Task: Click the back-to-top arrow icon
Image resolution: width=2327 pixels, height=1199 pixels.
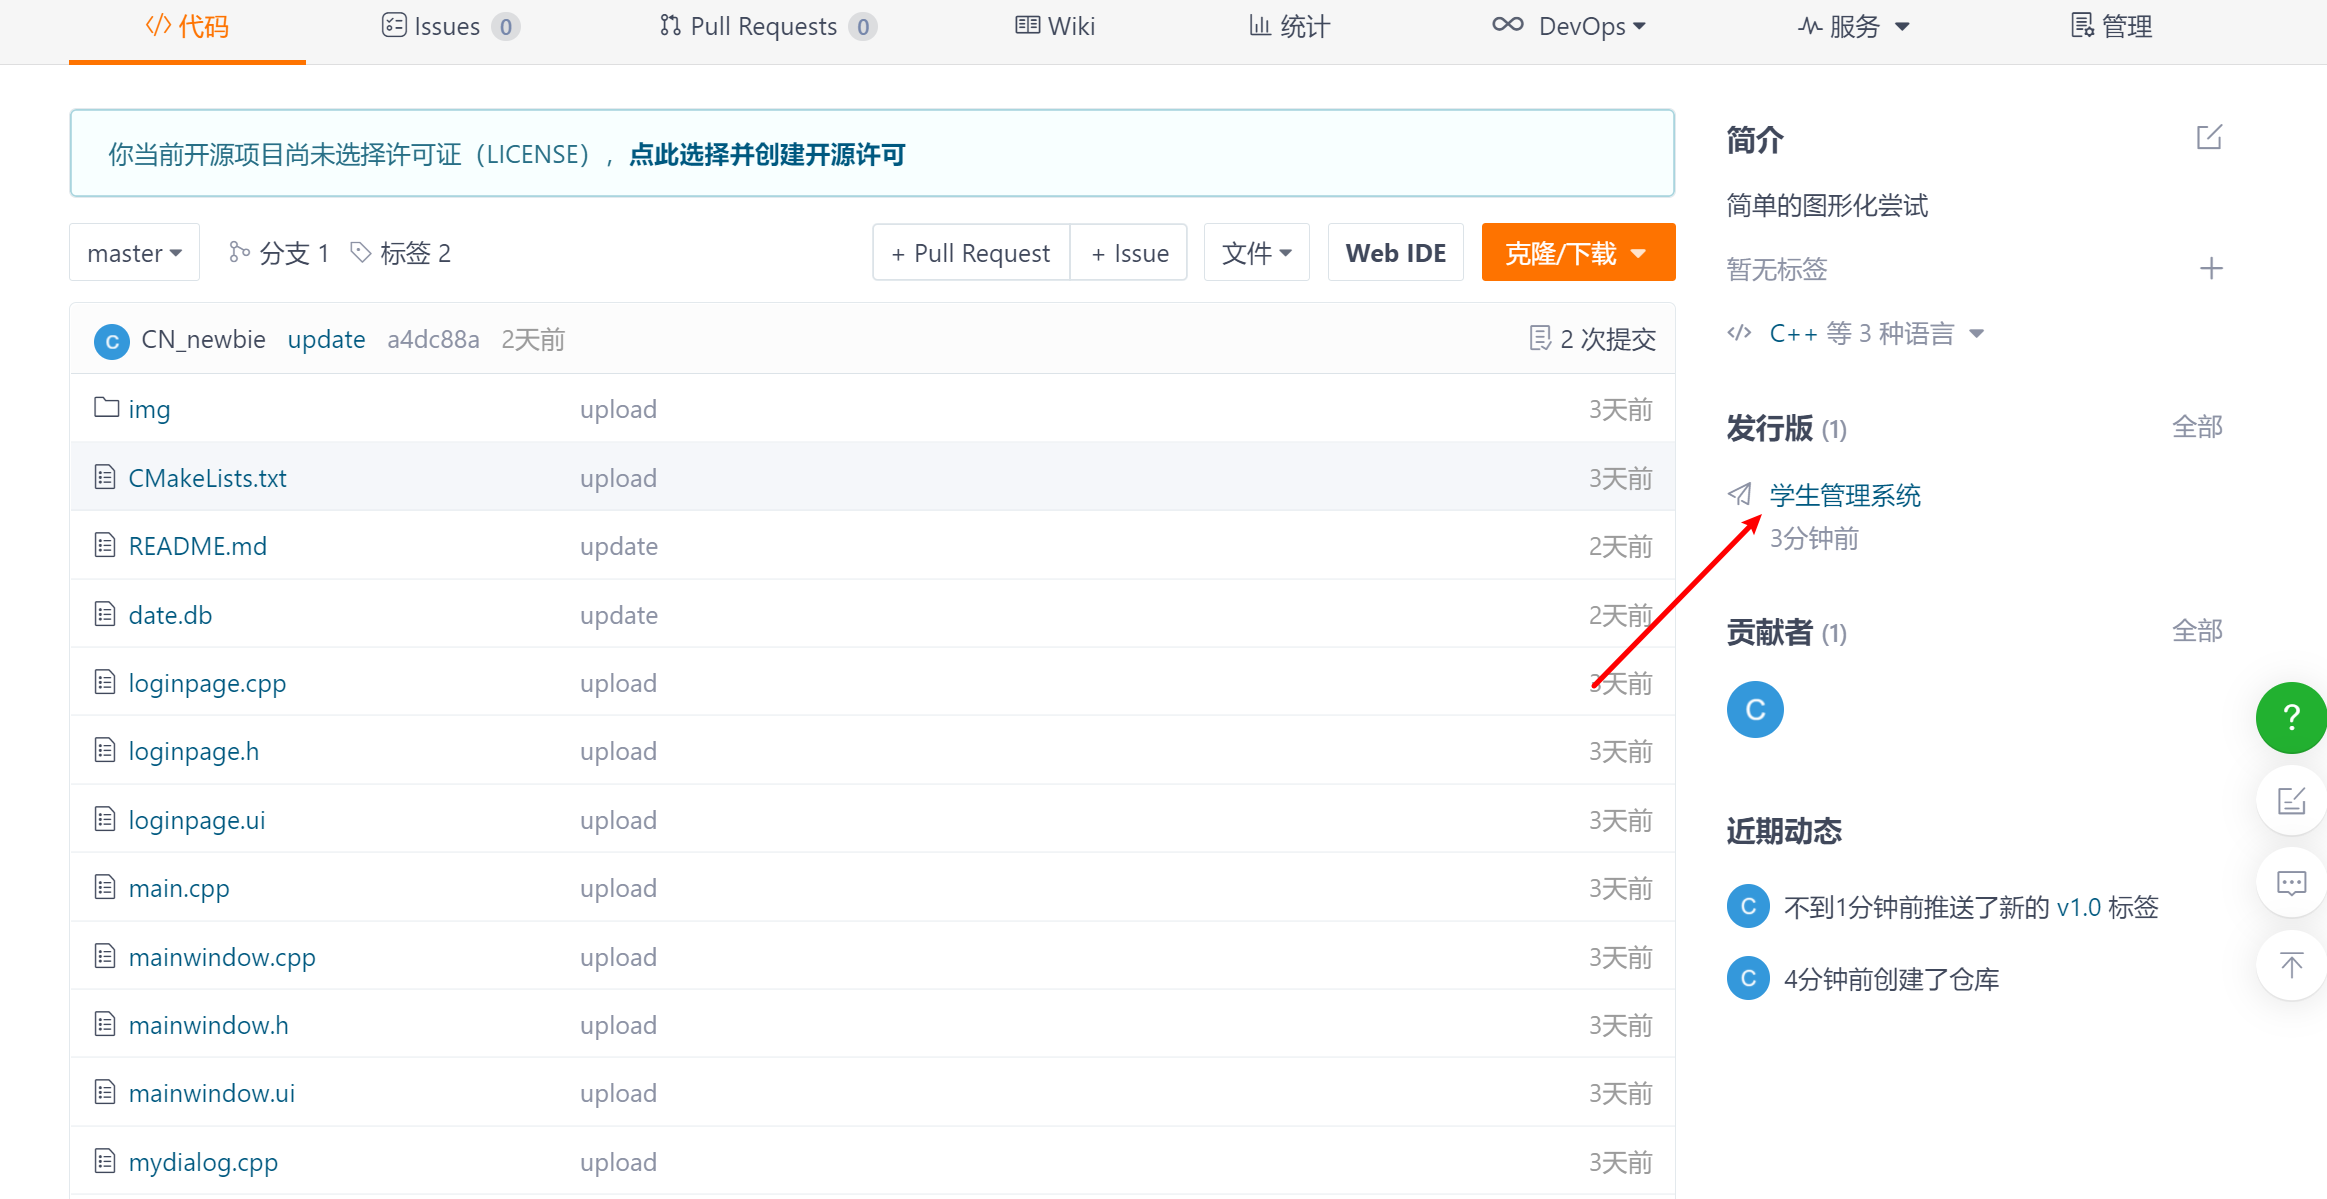Action: (x=2291, y=964)
